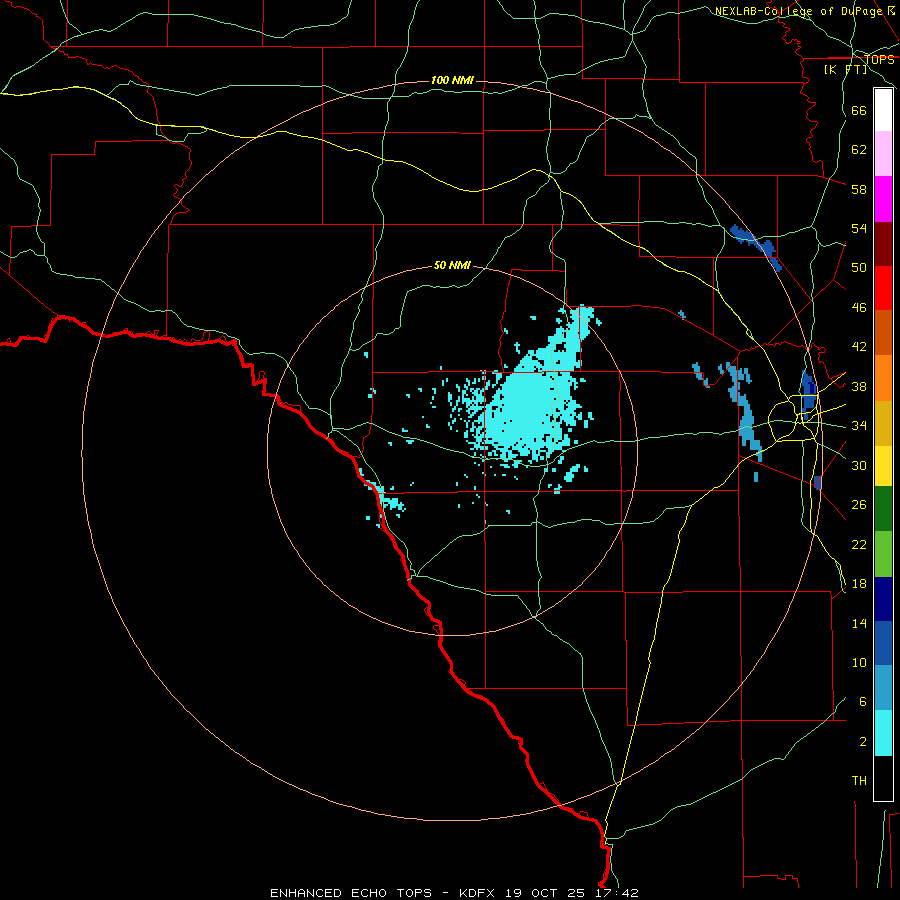Click the legend value 30
This screenshot has height=900, width=900.
point(859,465)
